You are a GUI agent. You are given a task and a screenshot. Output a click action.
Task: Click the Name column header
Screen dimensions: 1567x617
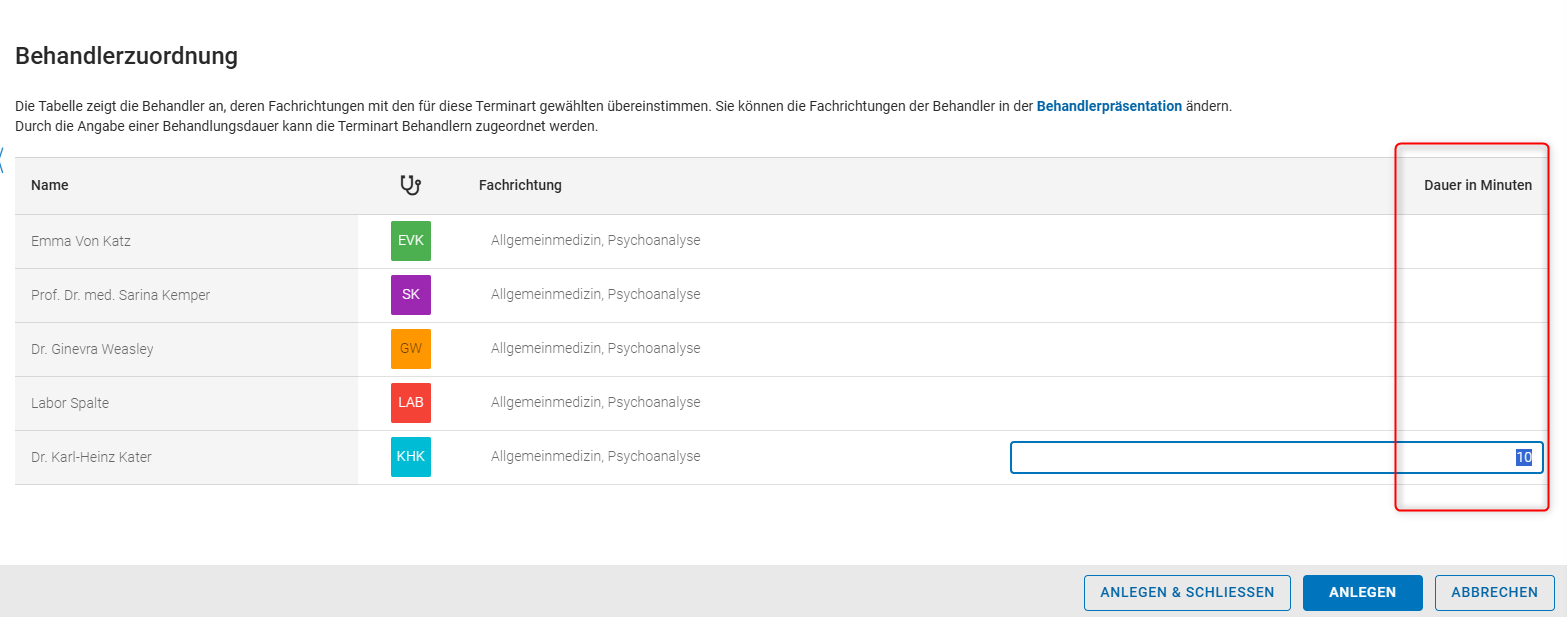pyautogui.click(x=50, y=185)
